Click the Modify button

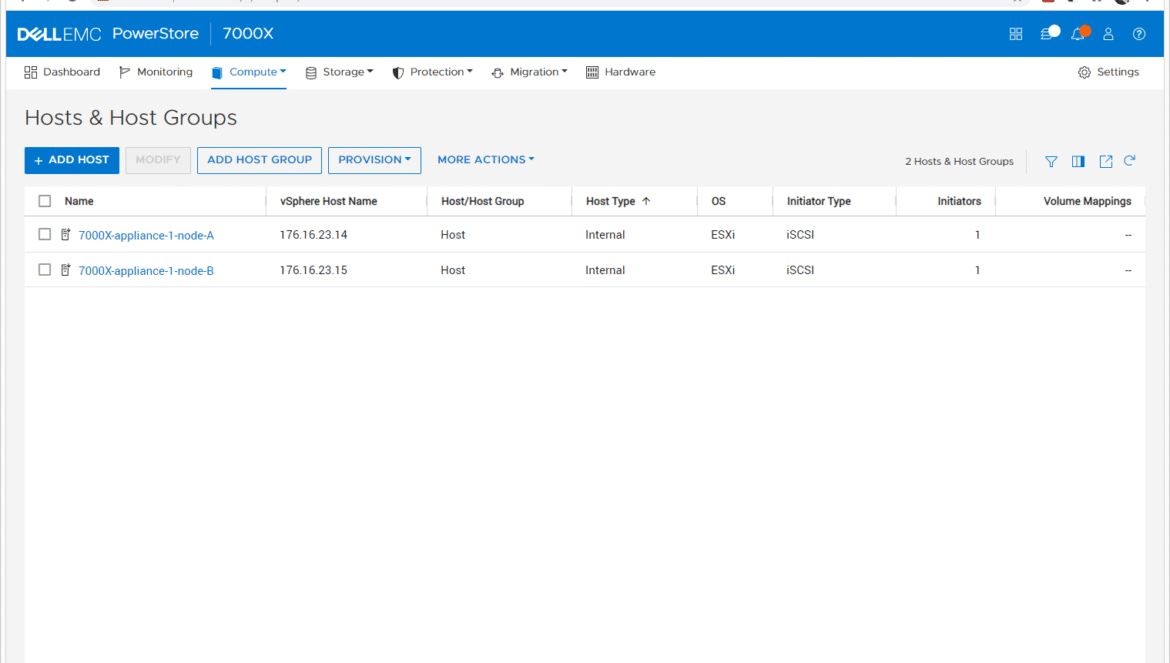click(x=158, y=160)
